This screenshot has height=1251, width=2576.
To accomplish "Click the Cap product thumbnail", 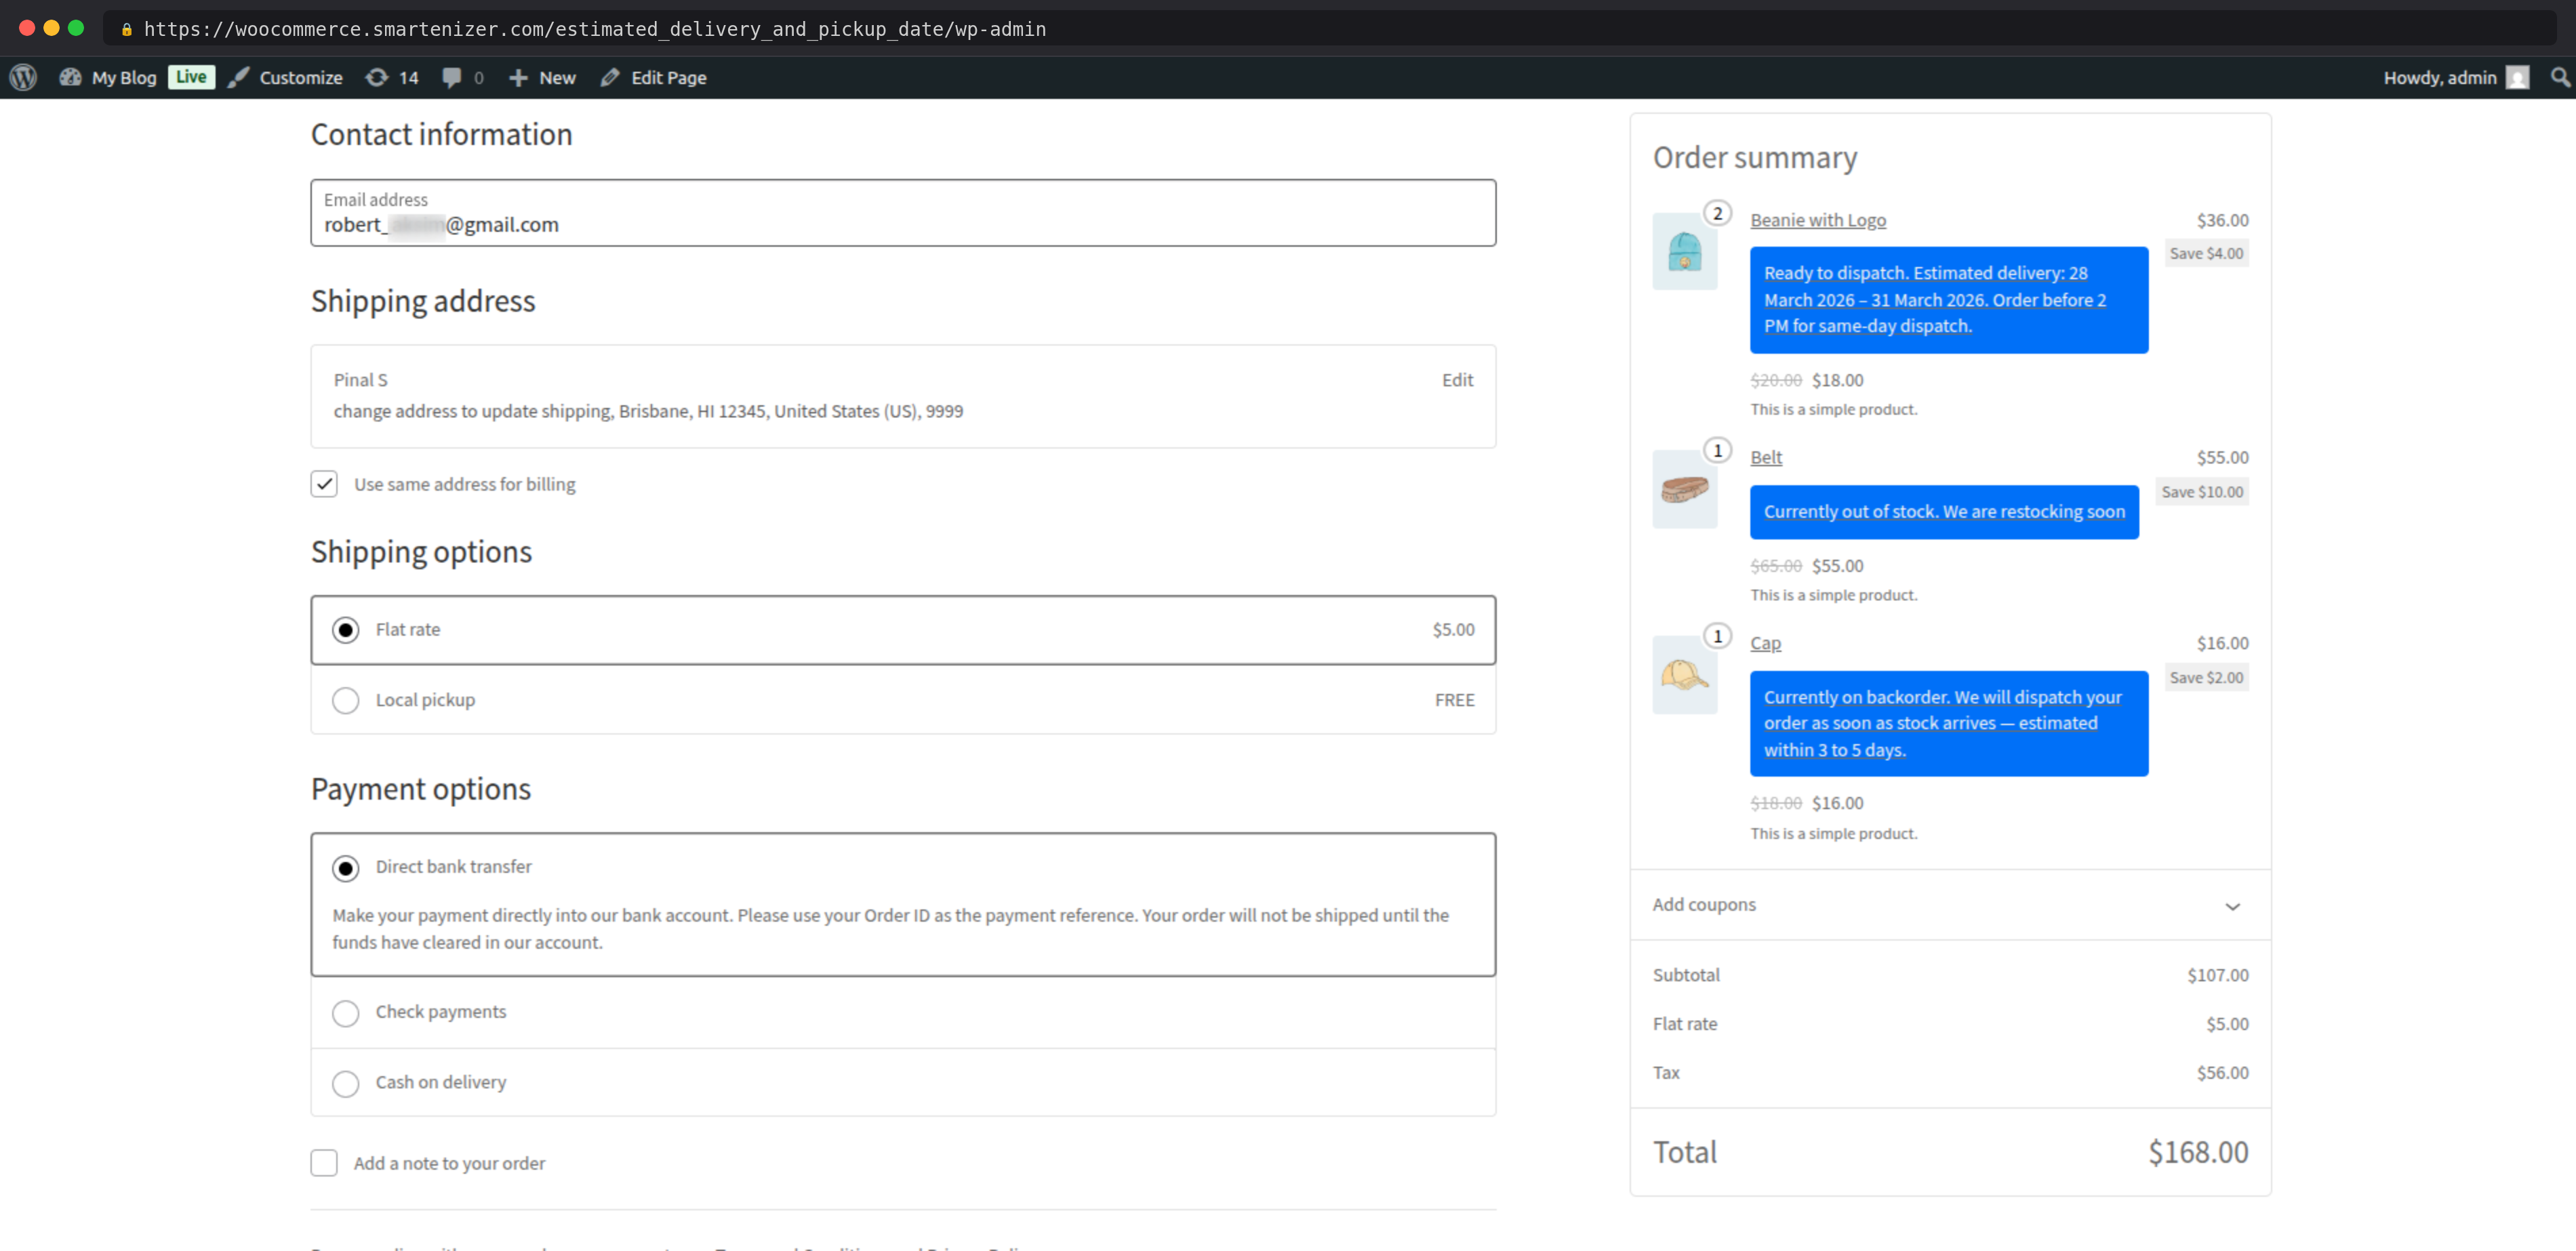I will point(1684,675).
